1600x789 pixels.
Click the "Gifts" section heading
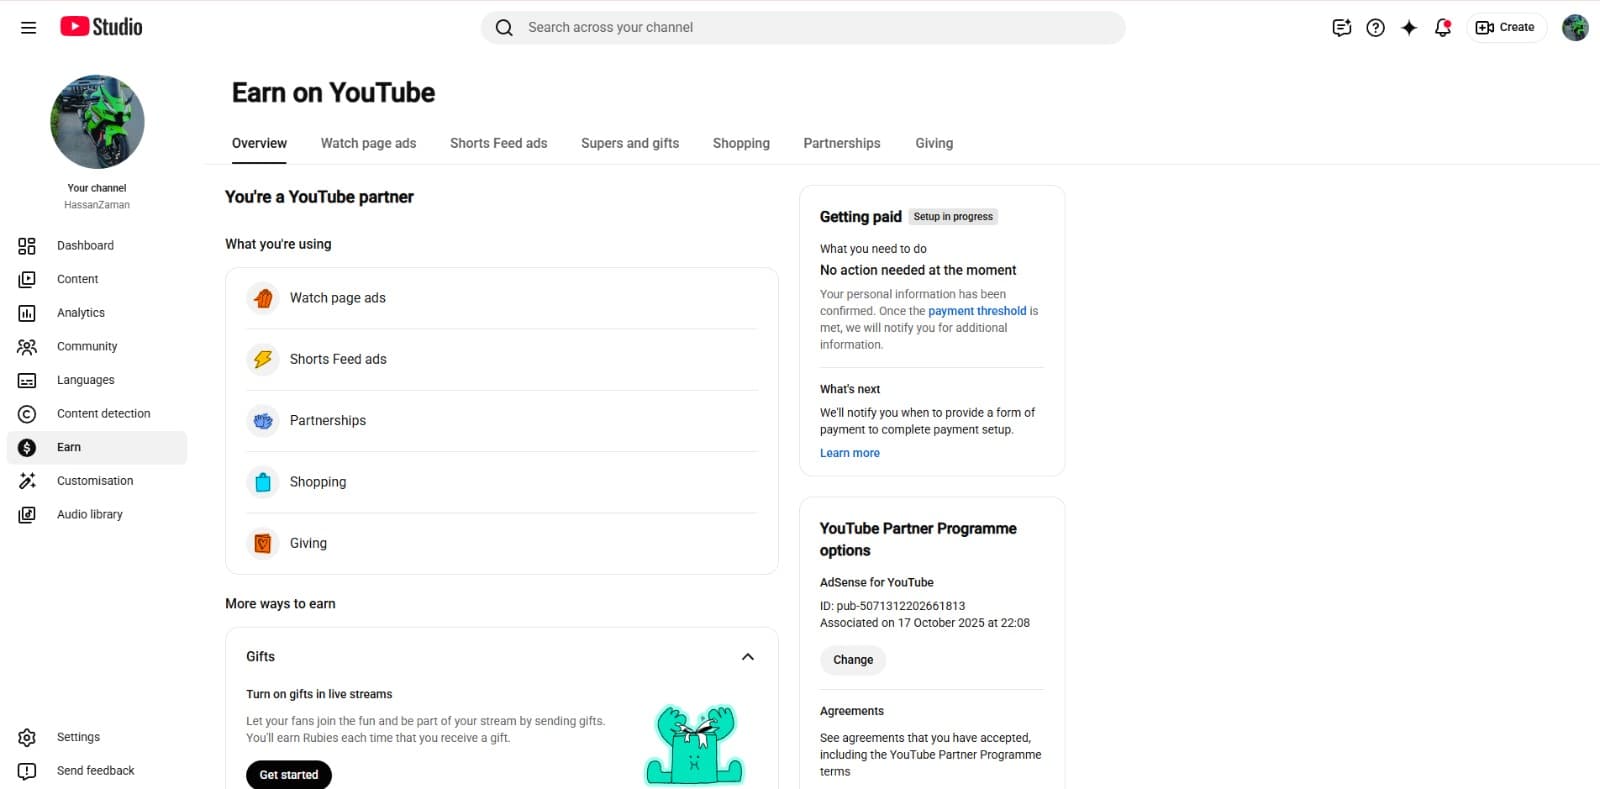click(260, 657)
